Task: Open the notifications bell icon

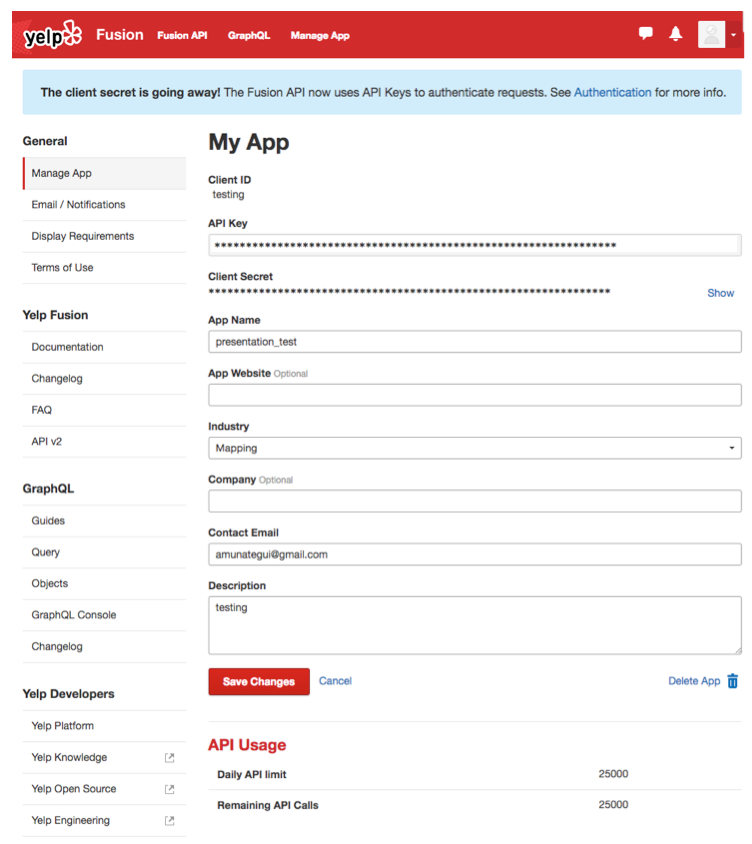Action: pos(676,34)
